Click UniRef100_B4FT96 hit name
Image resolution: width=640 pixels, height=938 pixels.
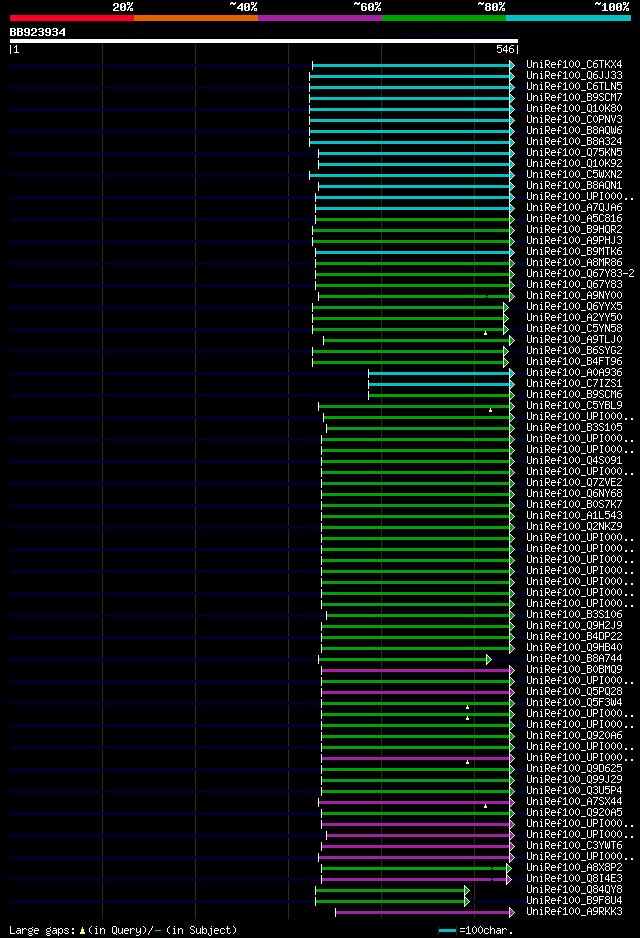pos(574,361)
